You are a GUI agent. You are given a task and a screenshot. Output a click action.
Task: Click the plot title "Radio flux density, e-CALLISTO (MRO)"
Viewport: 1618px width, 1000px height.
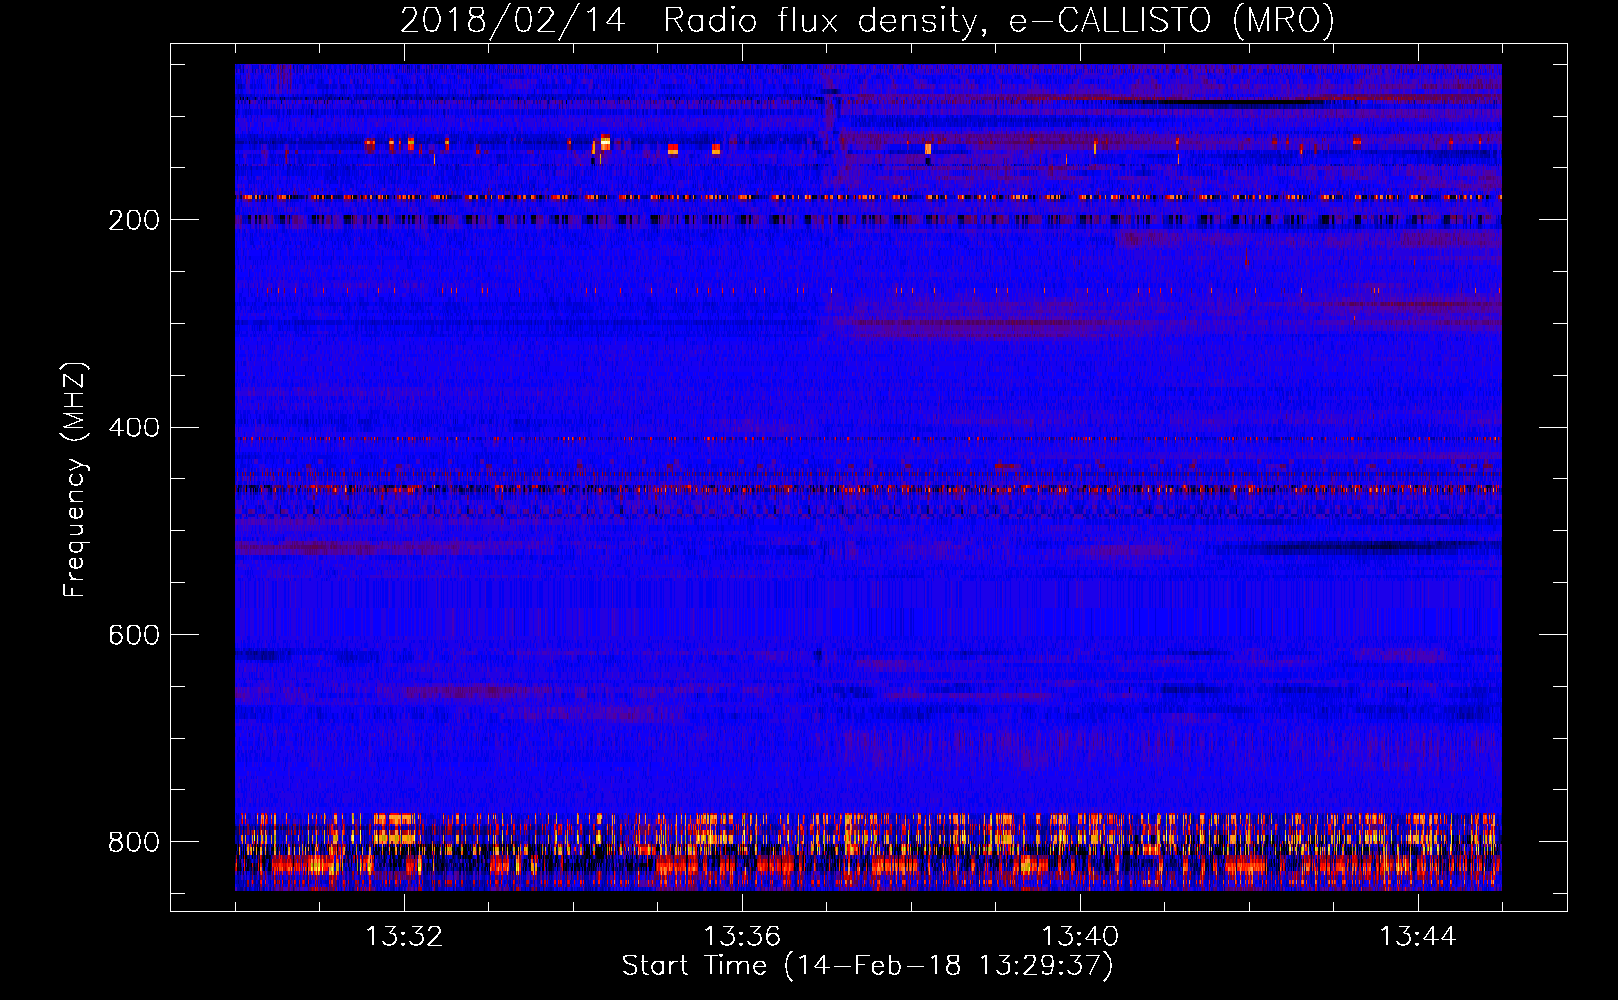tap(999, 20)
